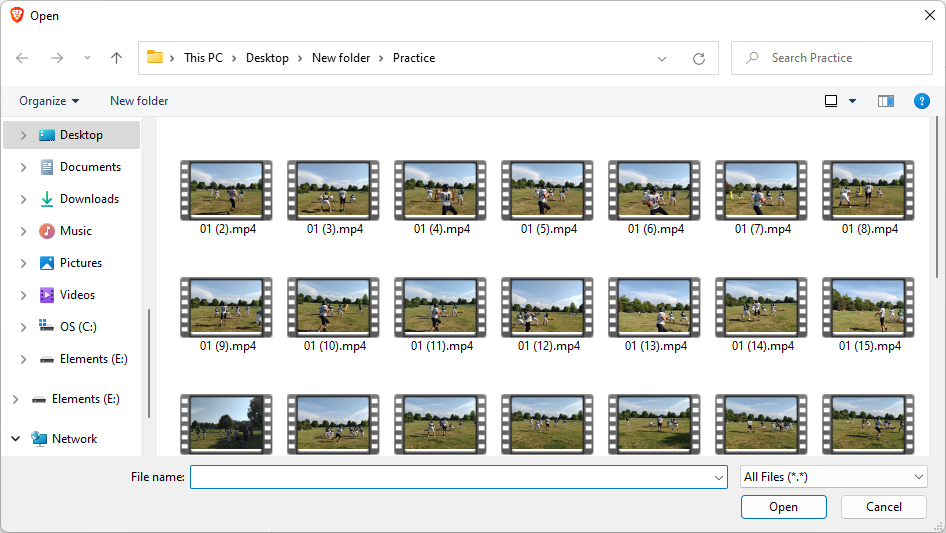Click the Cancel button

[x=884, y=507]
